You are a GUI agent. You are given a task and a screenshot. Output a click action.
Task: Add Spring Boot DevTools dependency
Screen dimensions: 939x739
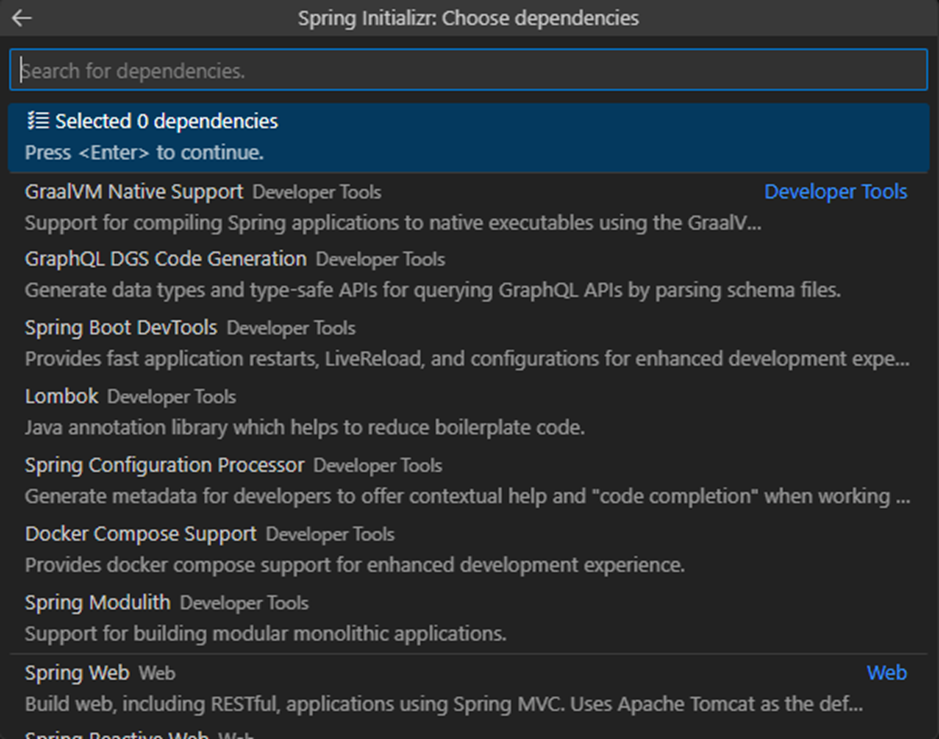(x=121, y=327)
